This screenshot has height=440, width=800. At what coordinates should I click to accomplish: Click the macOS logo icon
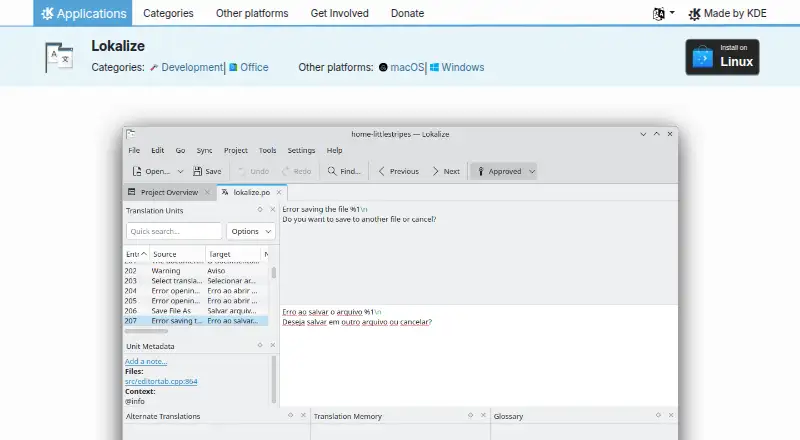[383, 67]
